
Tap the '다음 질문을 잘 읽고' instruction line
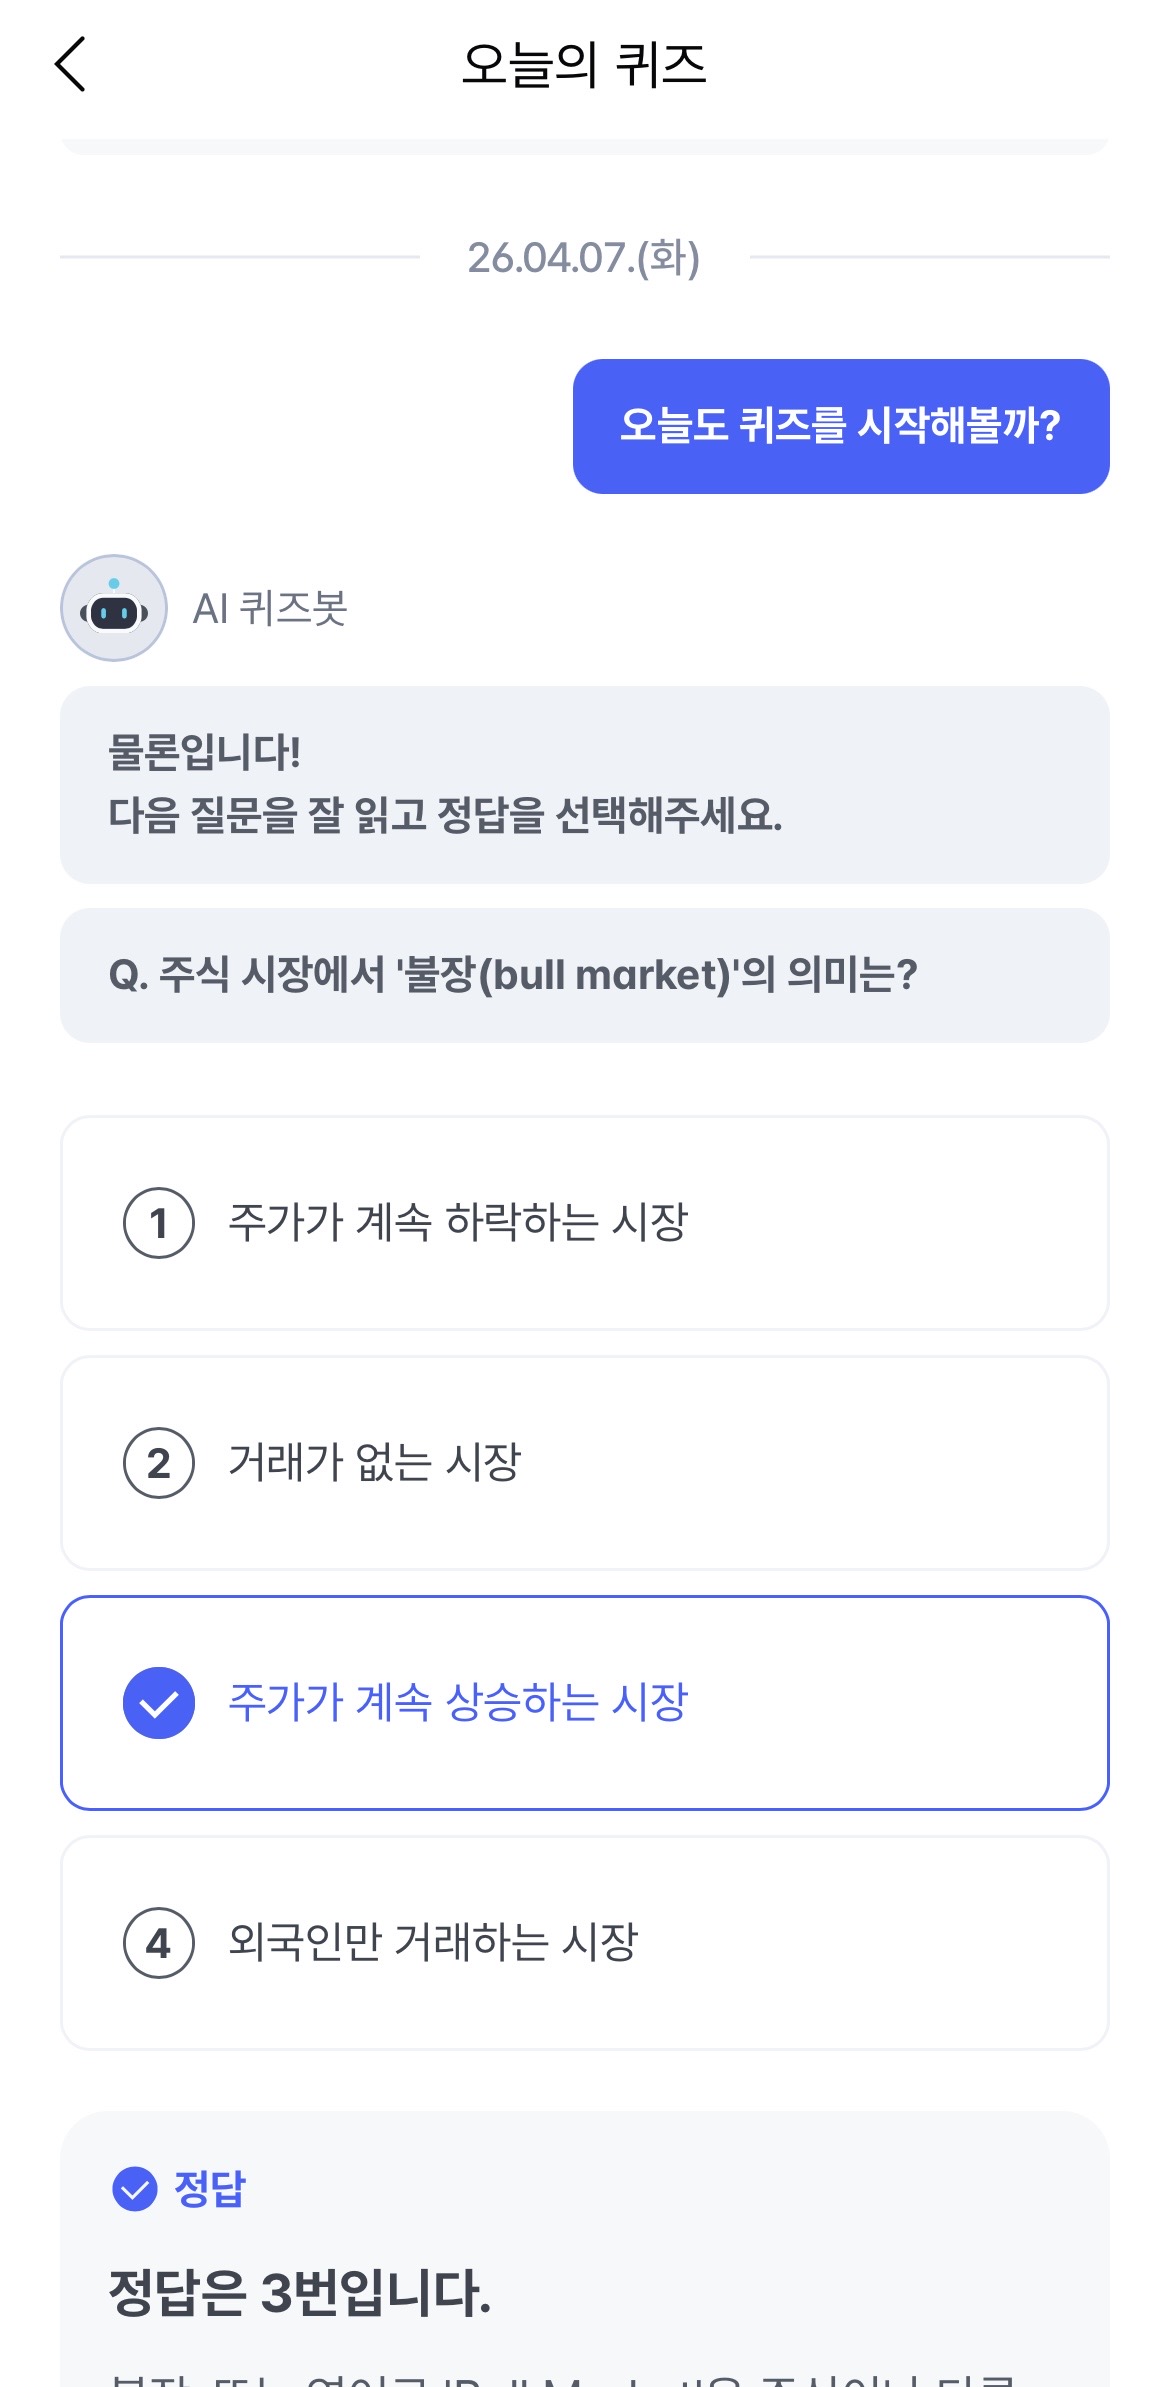point(445,816)
